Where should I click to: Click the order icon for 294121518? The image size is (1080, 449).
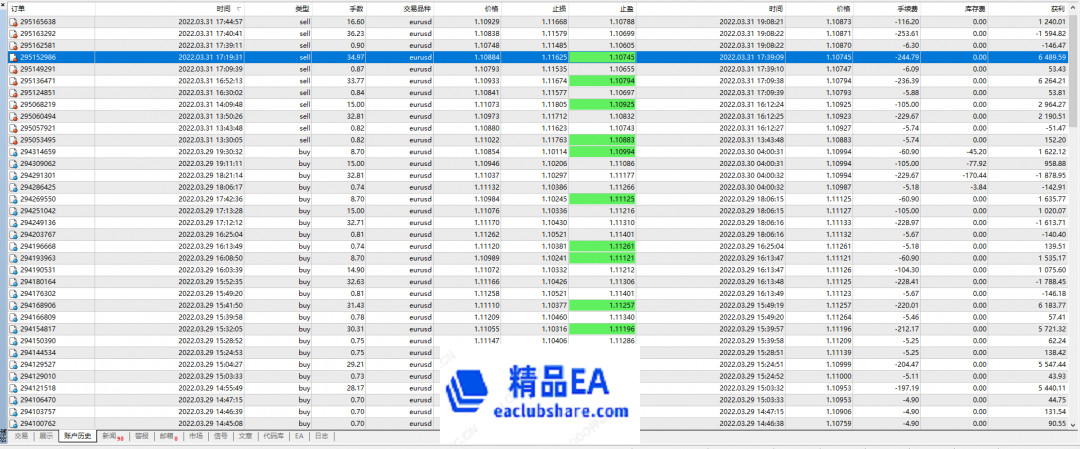(14, 388)
